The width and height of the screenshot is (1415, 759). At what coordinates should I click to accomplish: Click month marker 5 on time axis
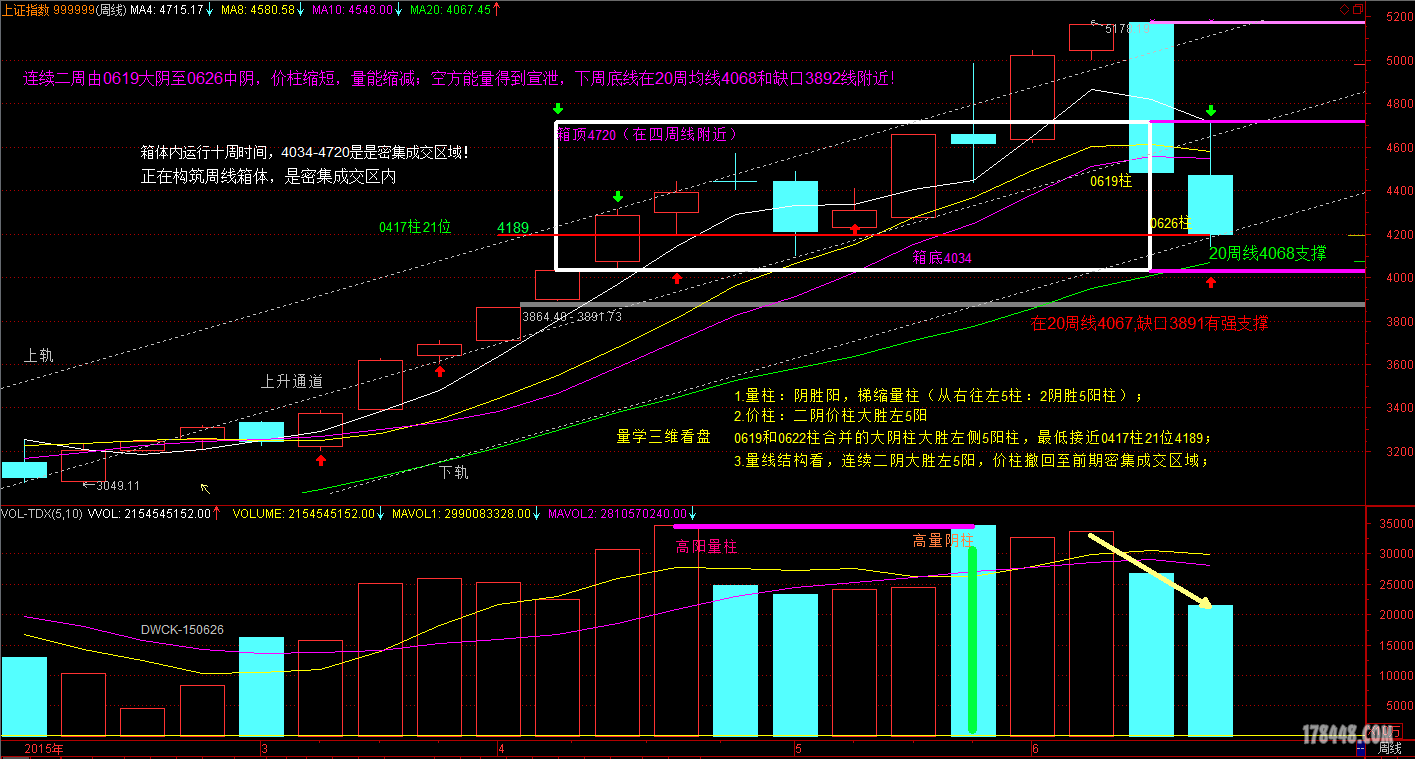(798, 749)
